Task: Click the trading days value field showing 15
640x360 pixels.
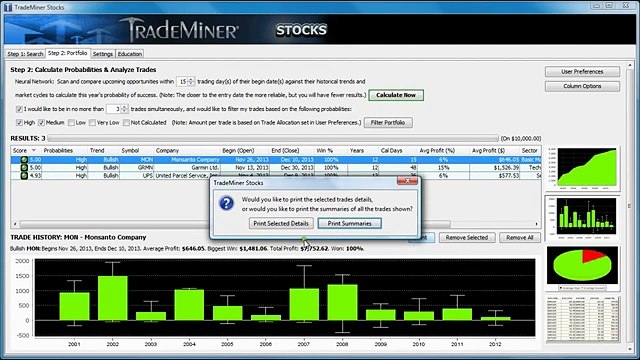Action: coord(182,82)
